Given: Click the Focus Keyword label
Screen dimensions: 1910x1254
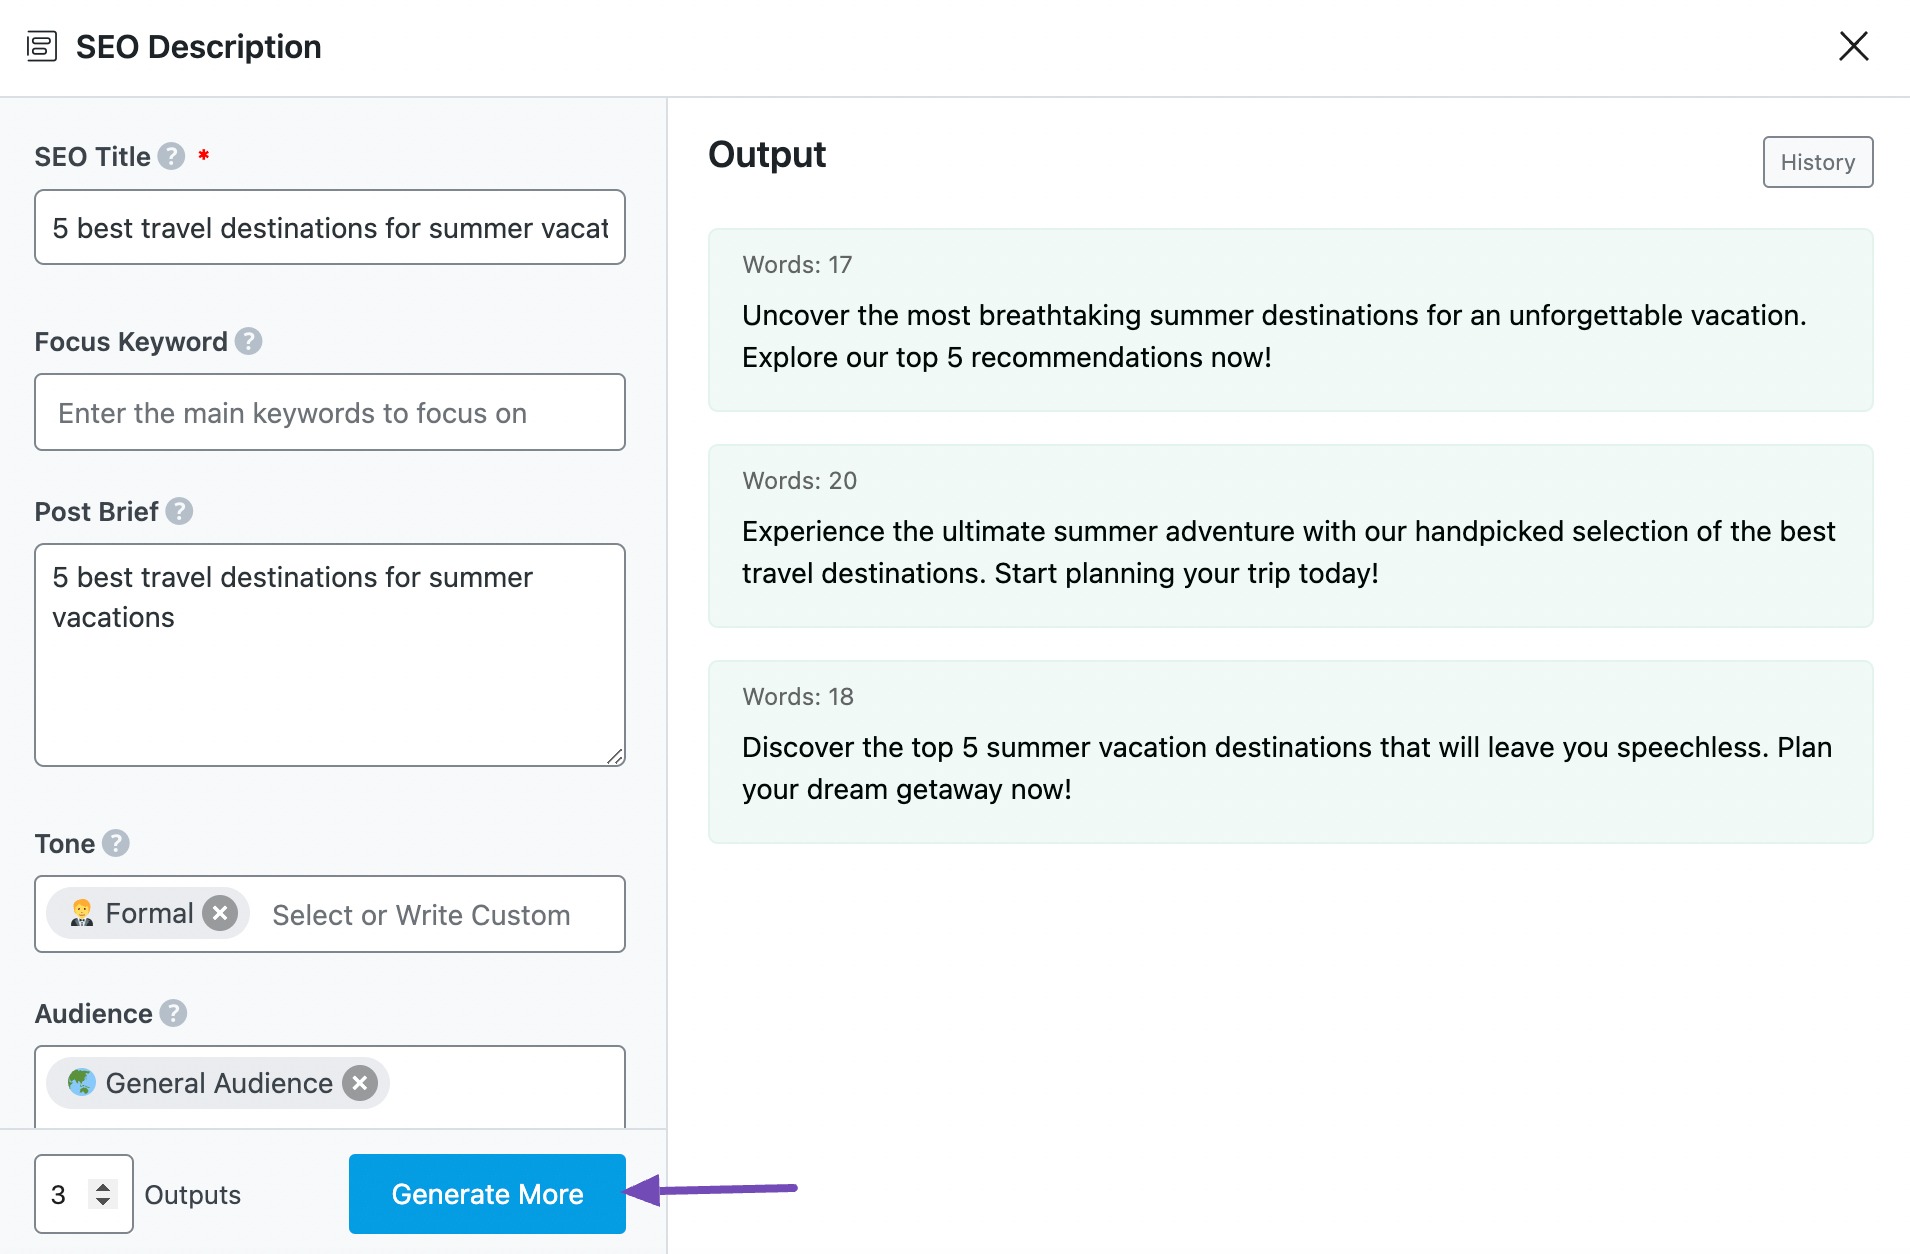Looking at the screenshot, I should click(131, 342).
